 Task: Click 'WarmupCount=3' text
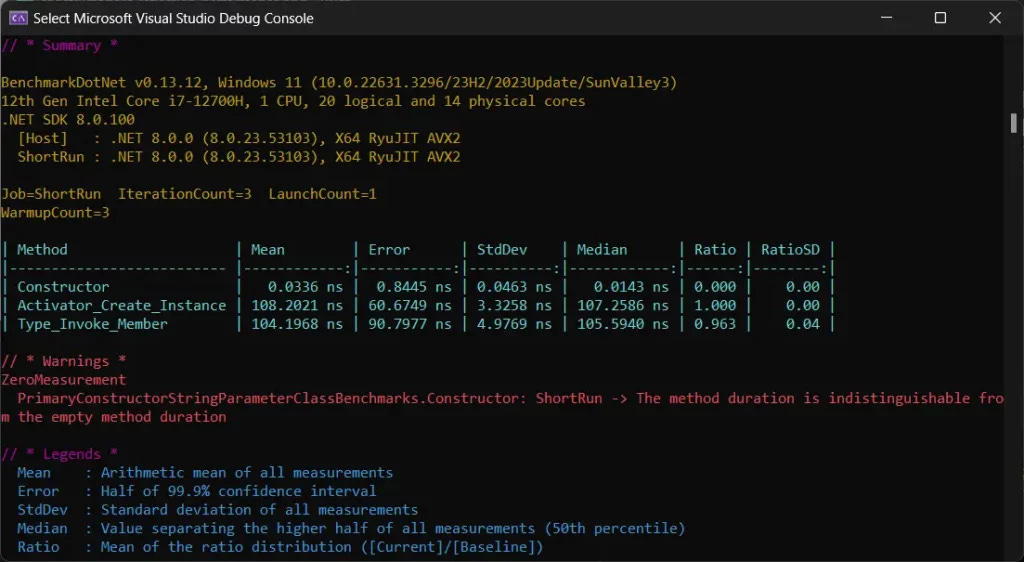56,212
